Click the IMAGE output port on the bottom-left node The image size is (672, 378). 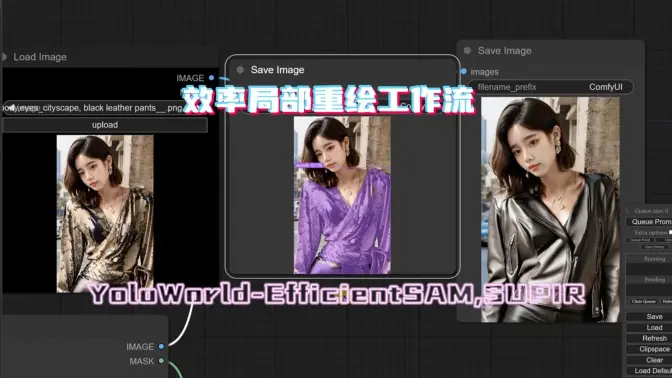coord(161,346)
